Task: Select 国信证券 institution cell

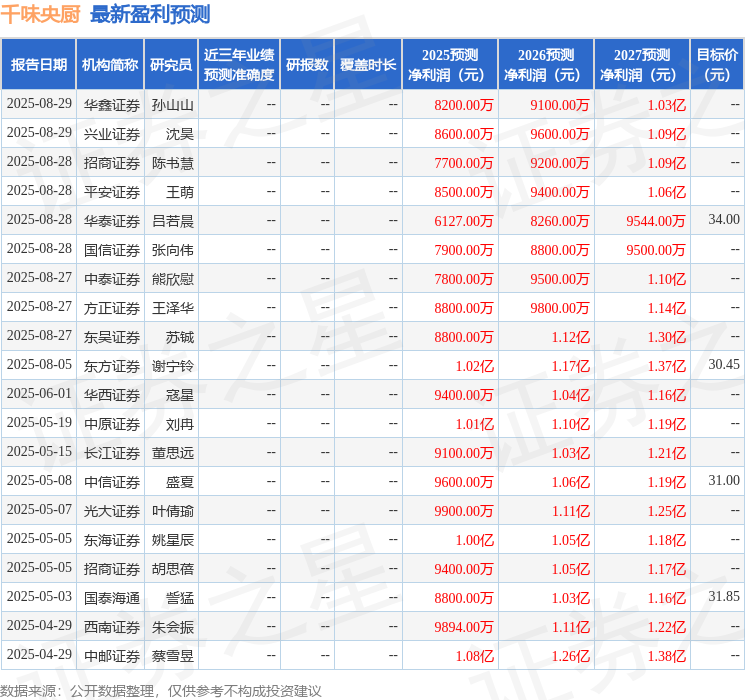Action: 112,250
